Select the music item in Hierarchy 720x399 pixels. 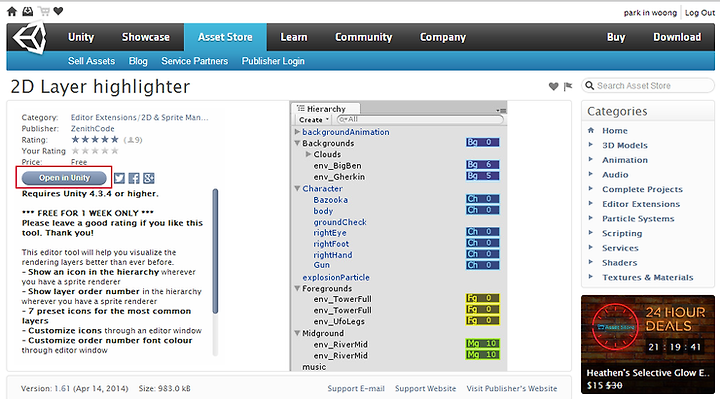point(314,367)
